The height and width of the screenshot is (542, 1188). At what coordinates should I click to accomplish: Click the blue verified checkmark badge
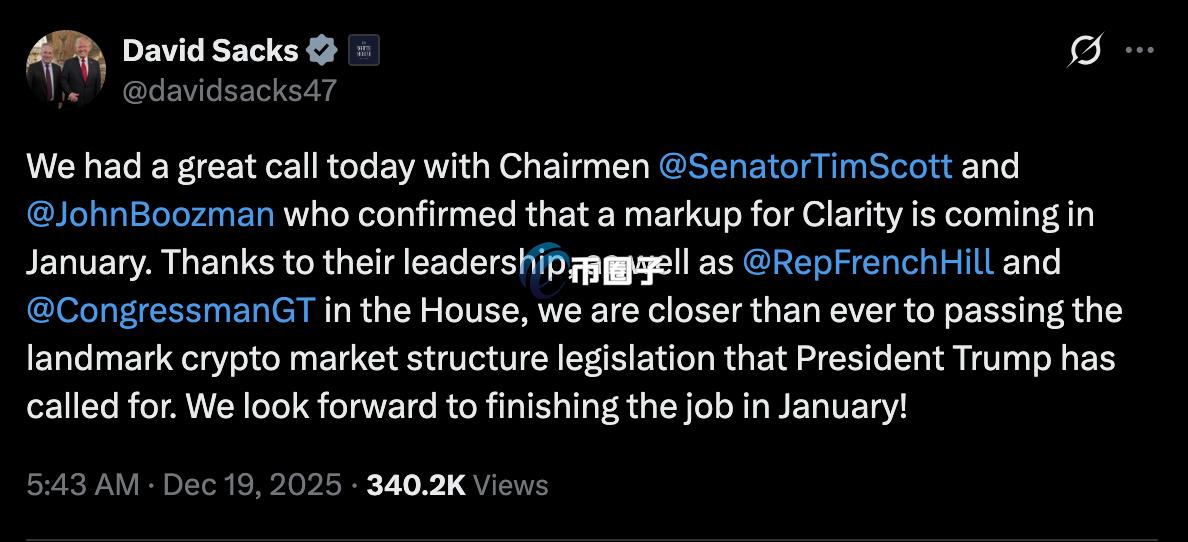point(322,50)
